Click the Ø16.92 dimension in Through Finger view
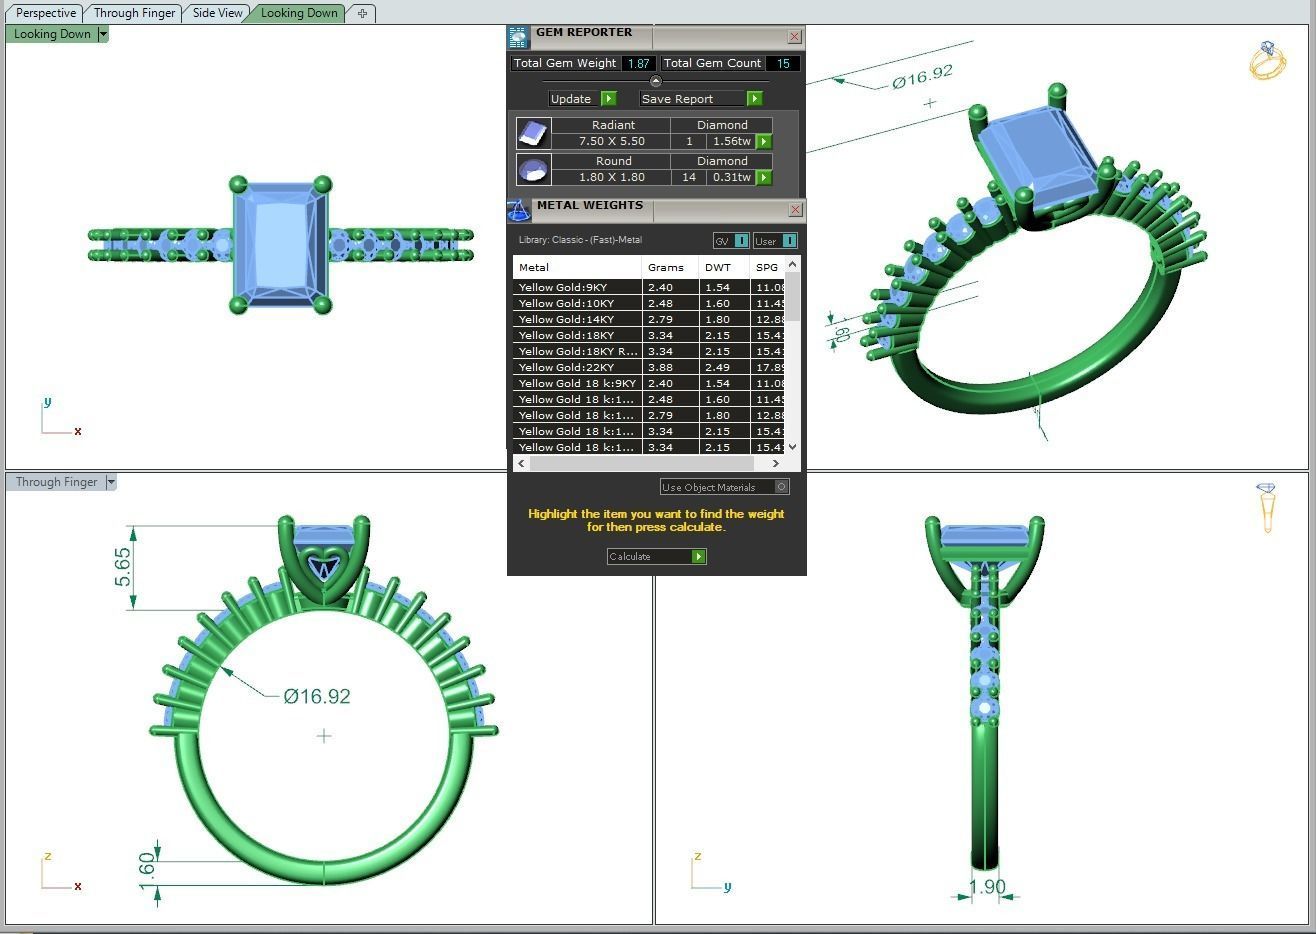1316x934 pixels. [x=317, y=696]
